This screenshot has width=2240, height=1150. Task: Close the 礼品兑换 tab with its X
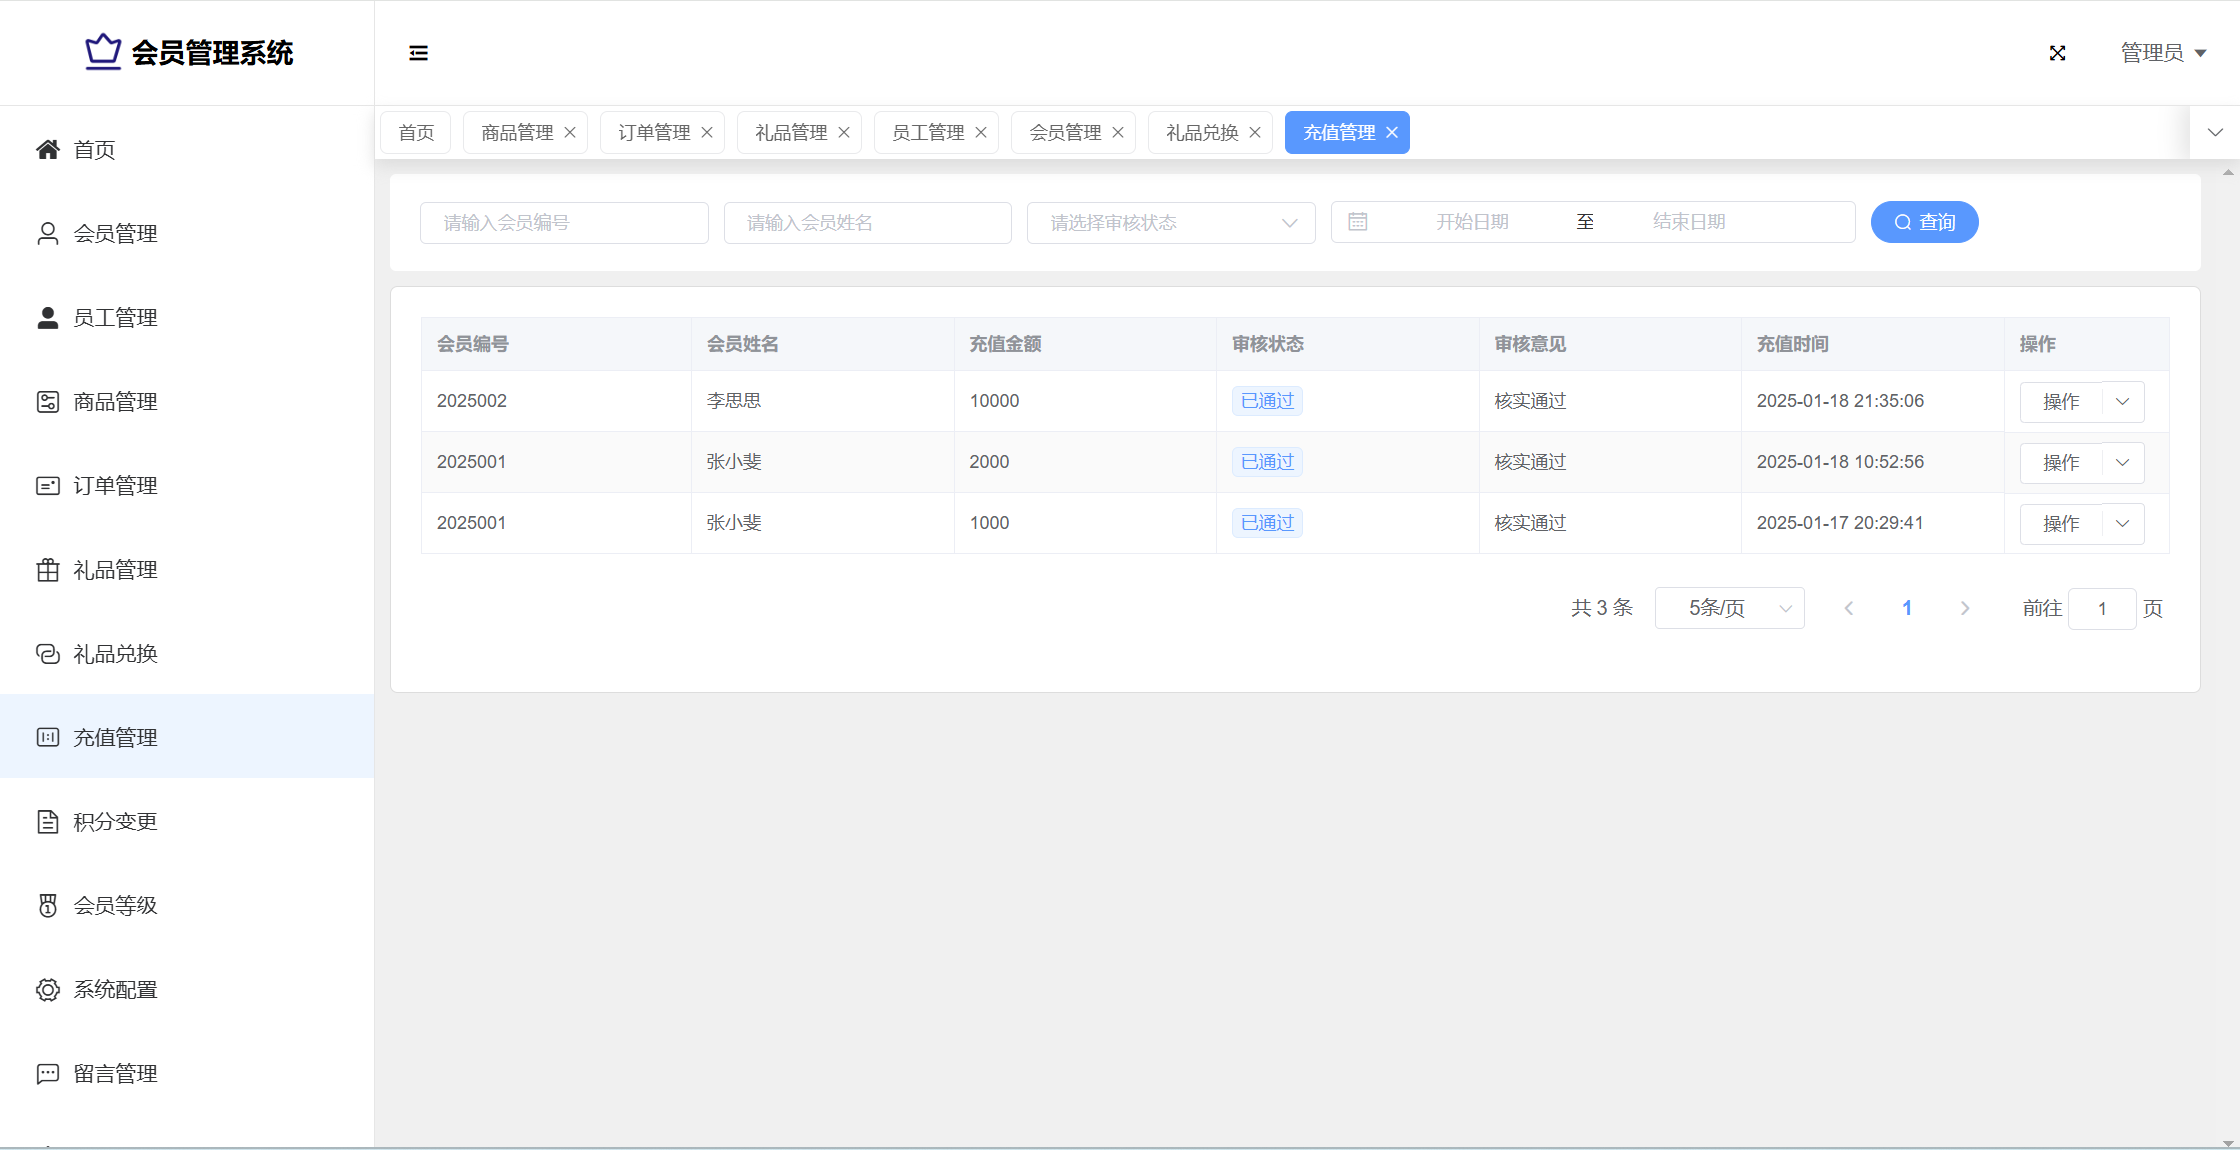(x=1255, y=133)
